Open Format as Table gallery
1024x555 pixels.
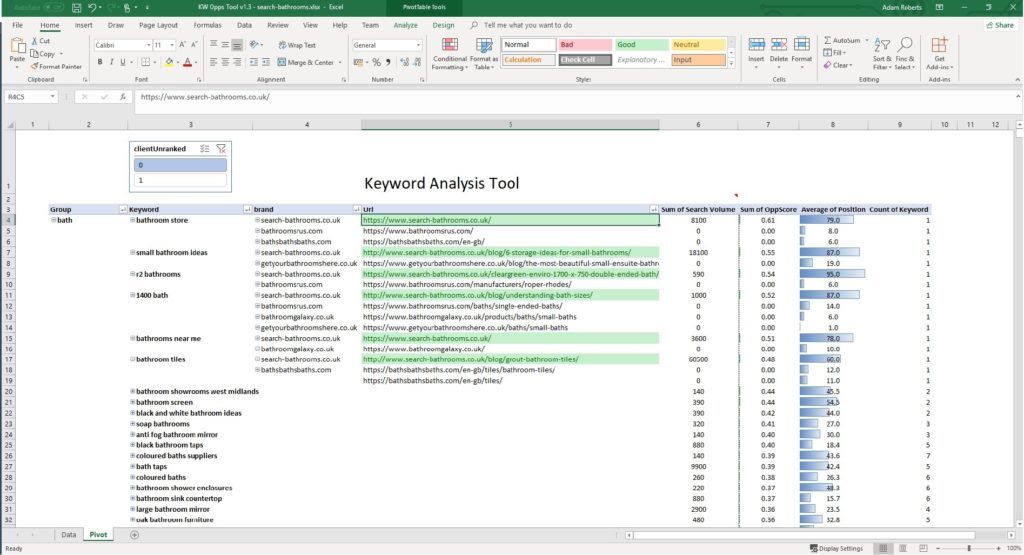click(x=484, y=54)
